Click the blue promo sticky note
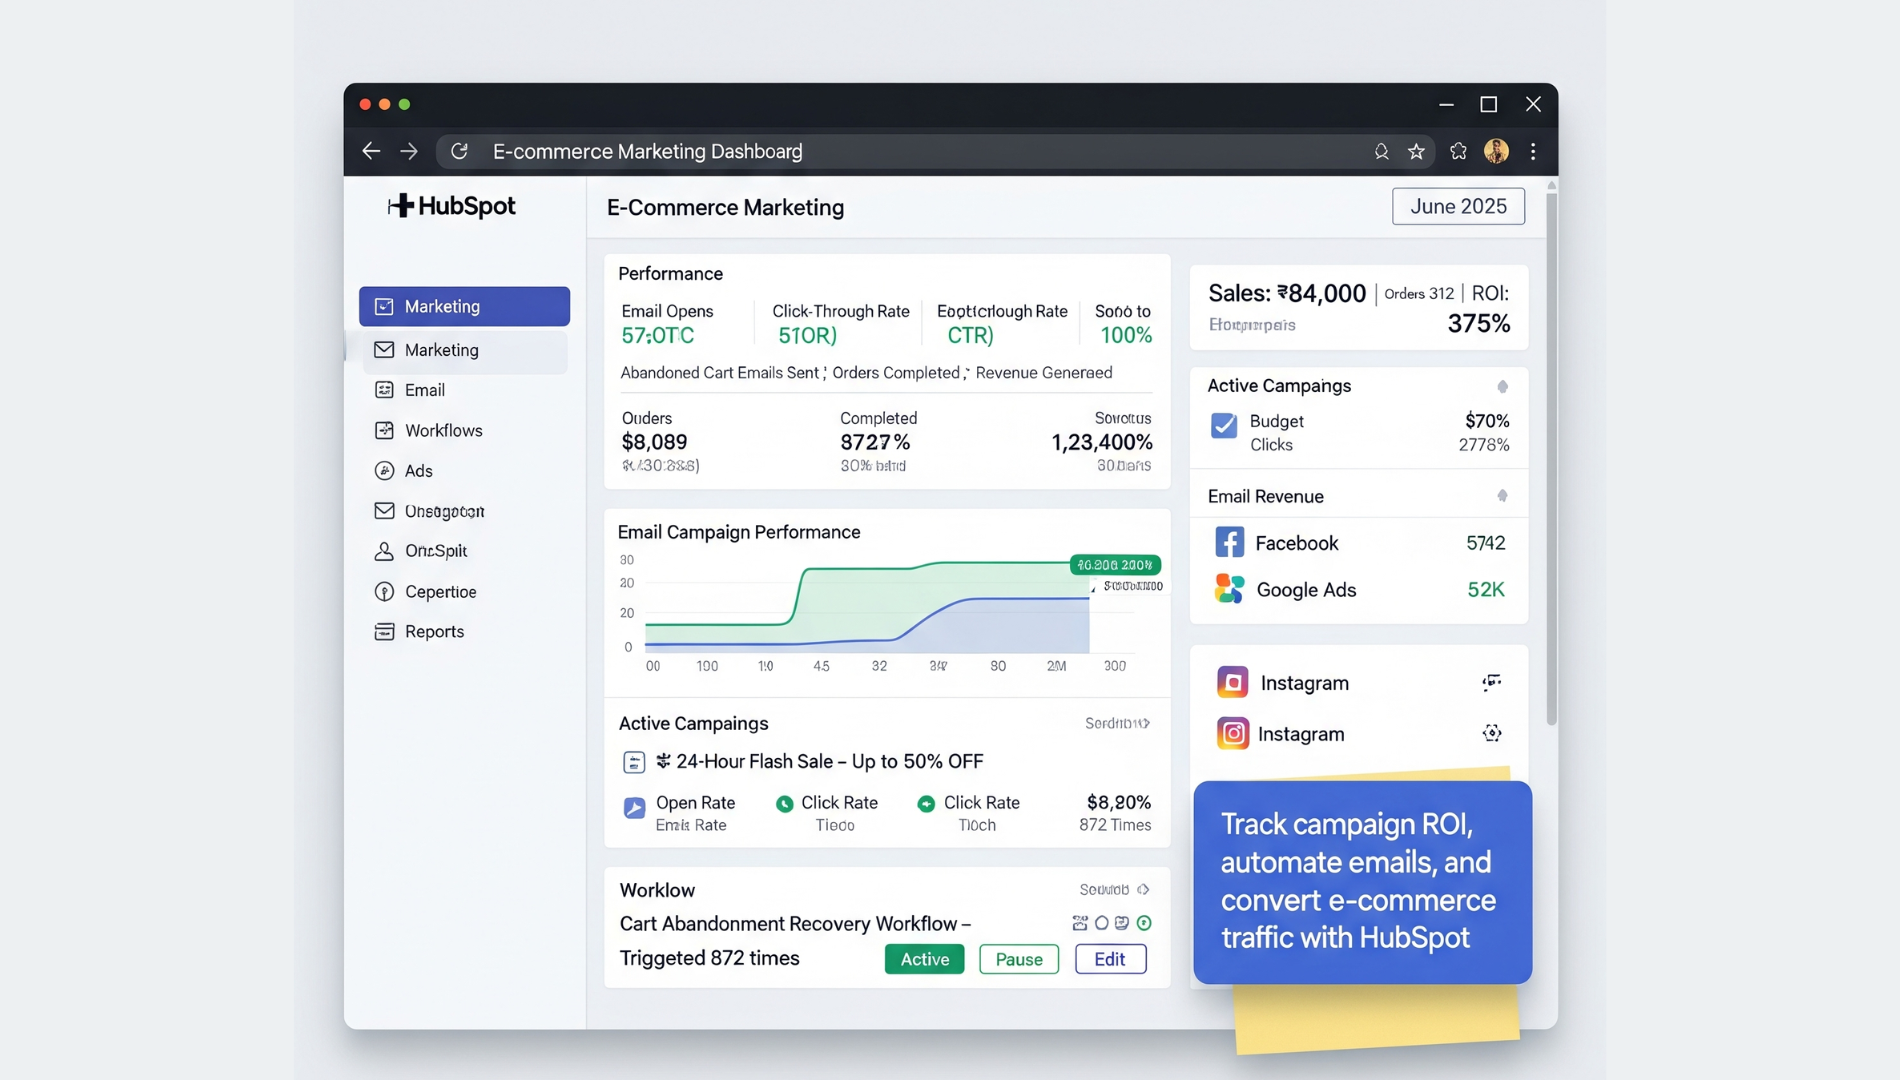 click(1362, 882)
